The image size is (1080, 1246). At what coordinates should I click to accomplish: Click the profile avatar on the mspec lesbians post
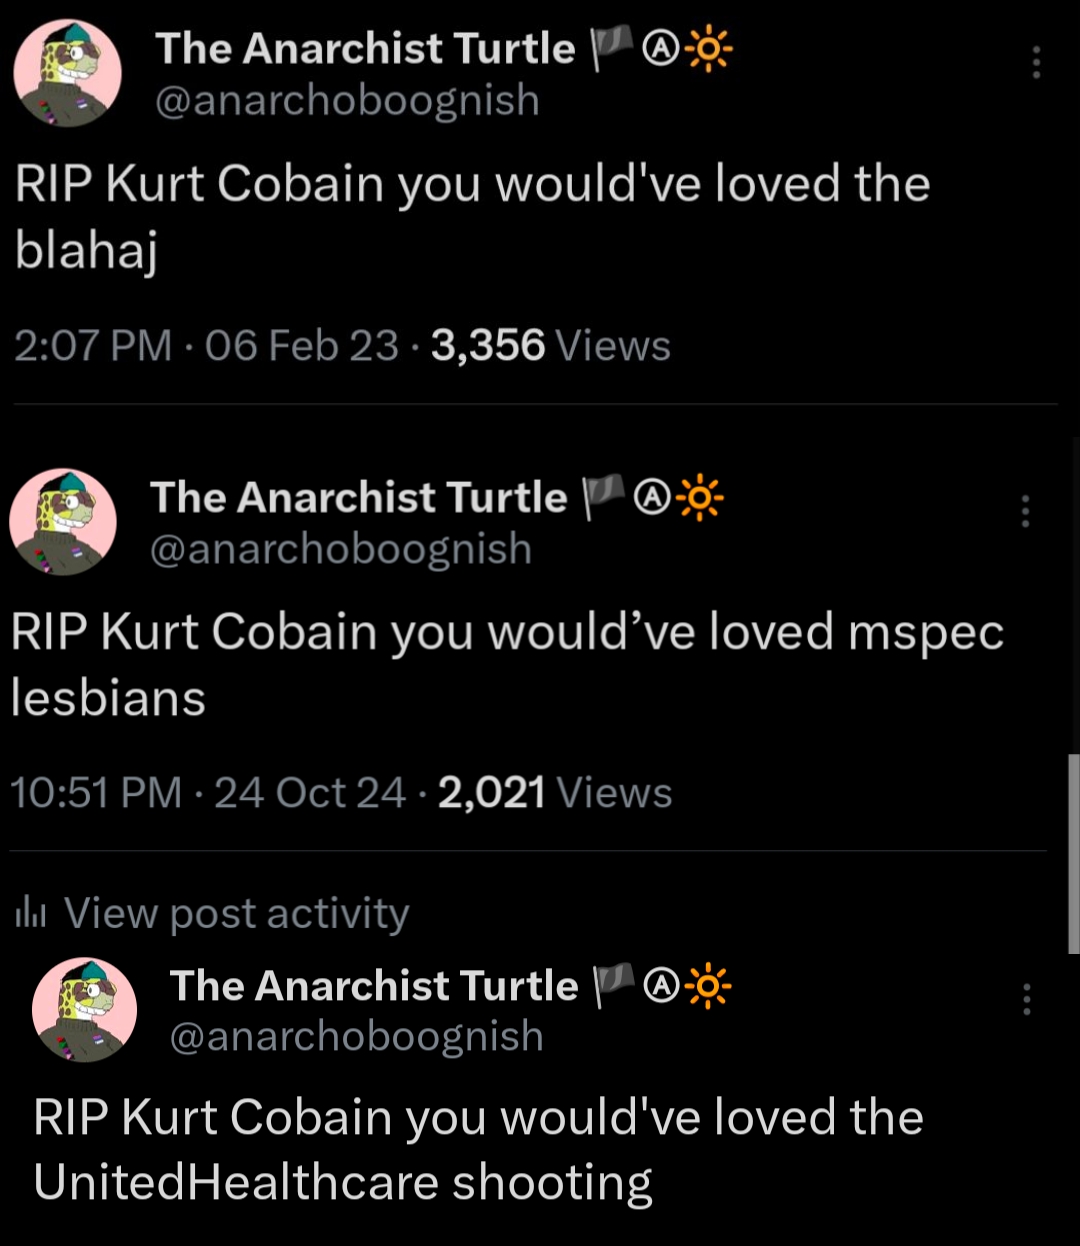pyautogui.click(x=63, y=521)
